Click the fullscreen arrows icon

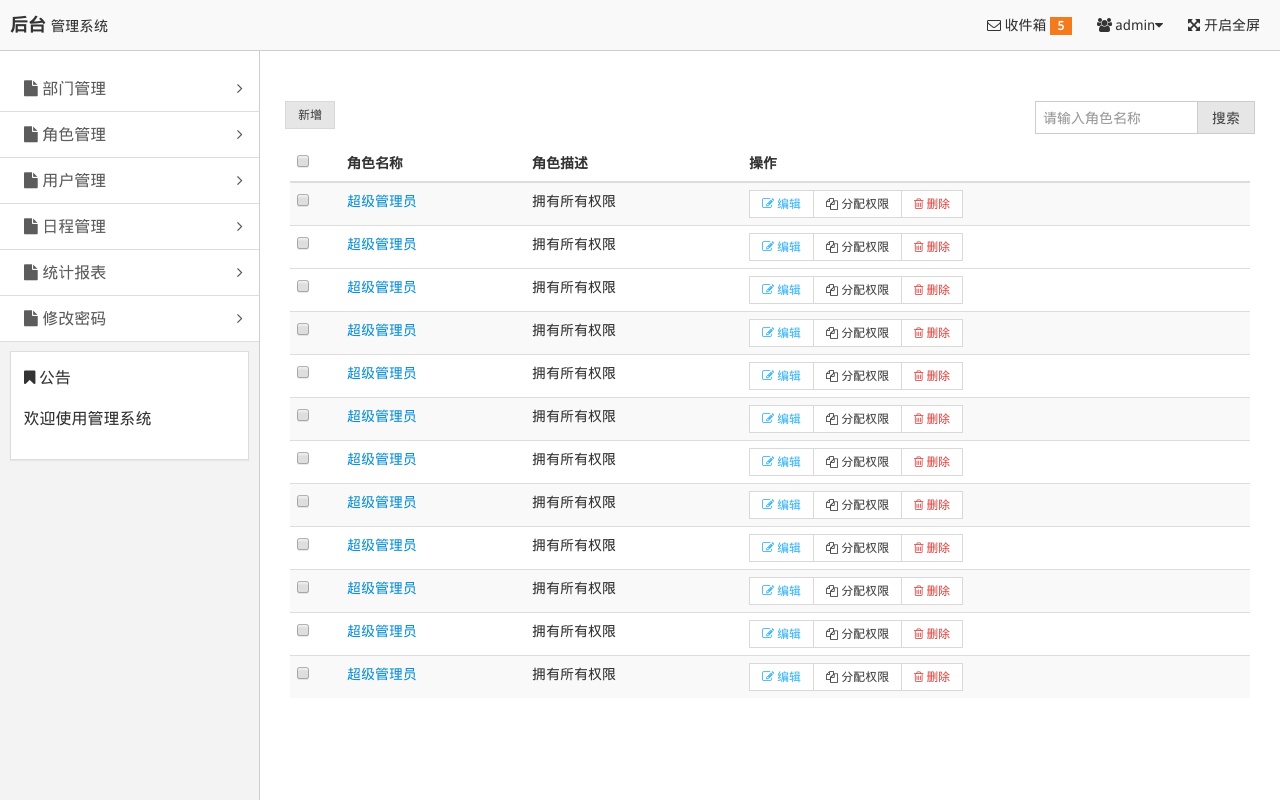click(x=1194, y=26)
